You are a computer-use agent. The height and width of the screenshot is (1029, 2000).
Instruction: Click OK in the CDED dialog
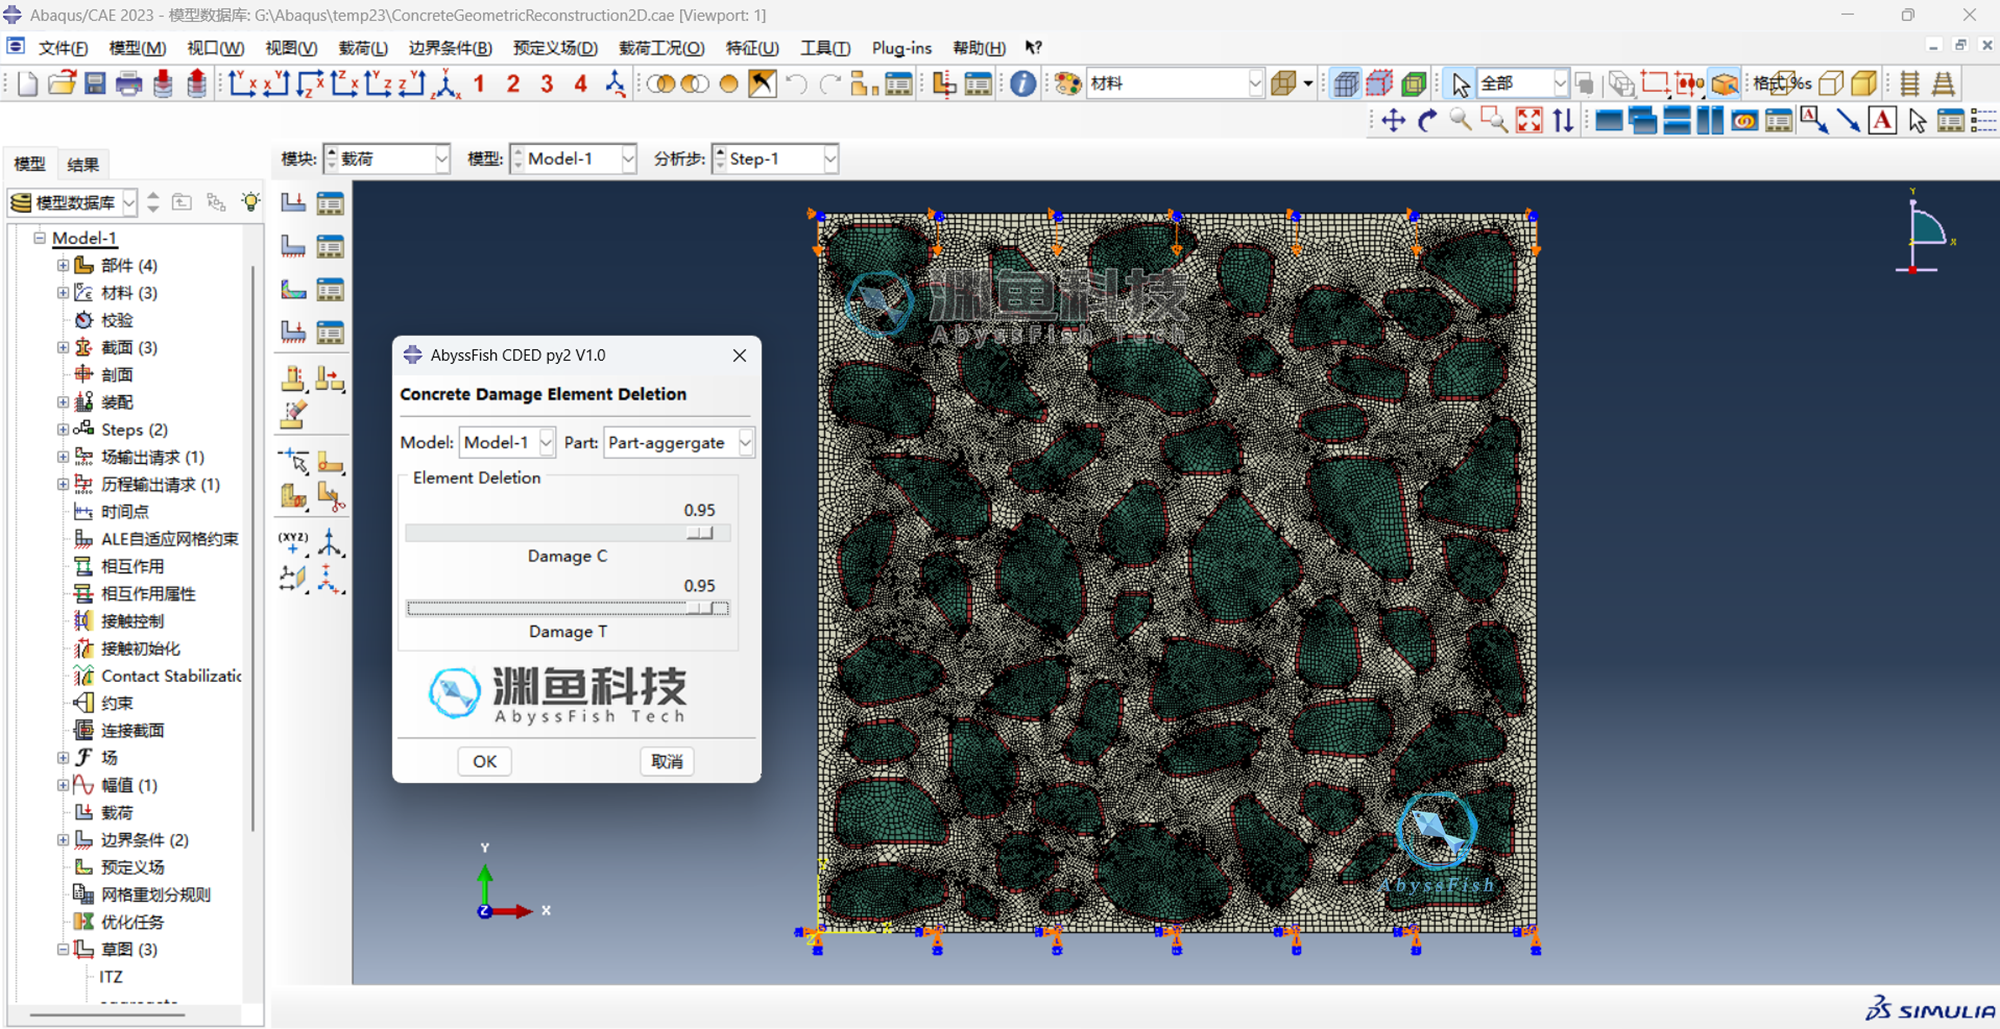[x=485, y=761]
